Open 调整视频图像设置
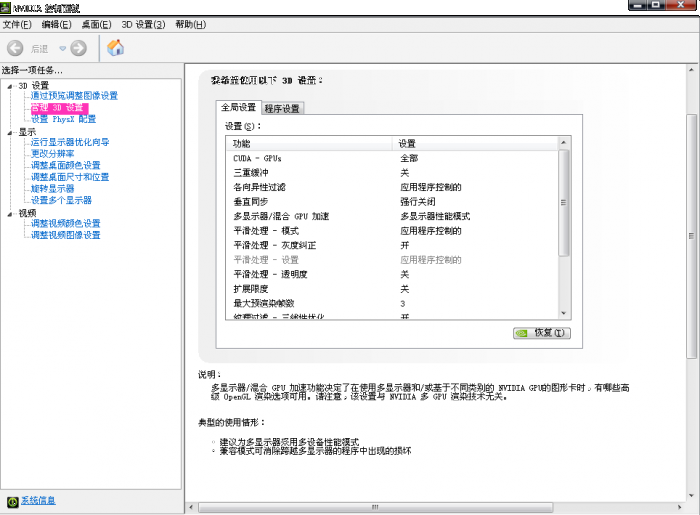 66,235
